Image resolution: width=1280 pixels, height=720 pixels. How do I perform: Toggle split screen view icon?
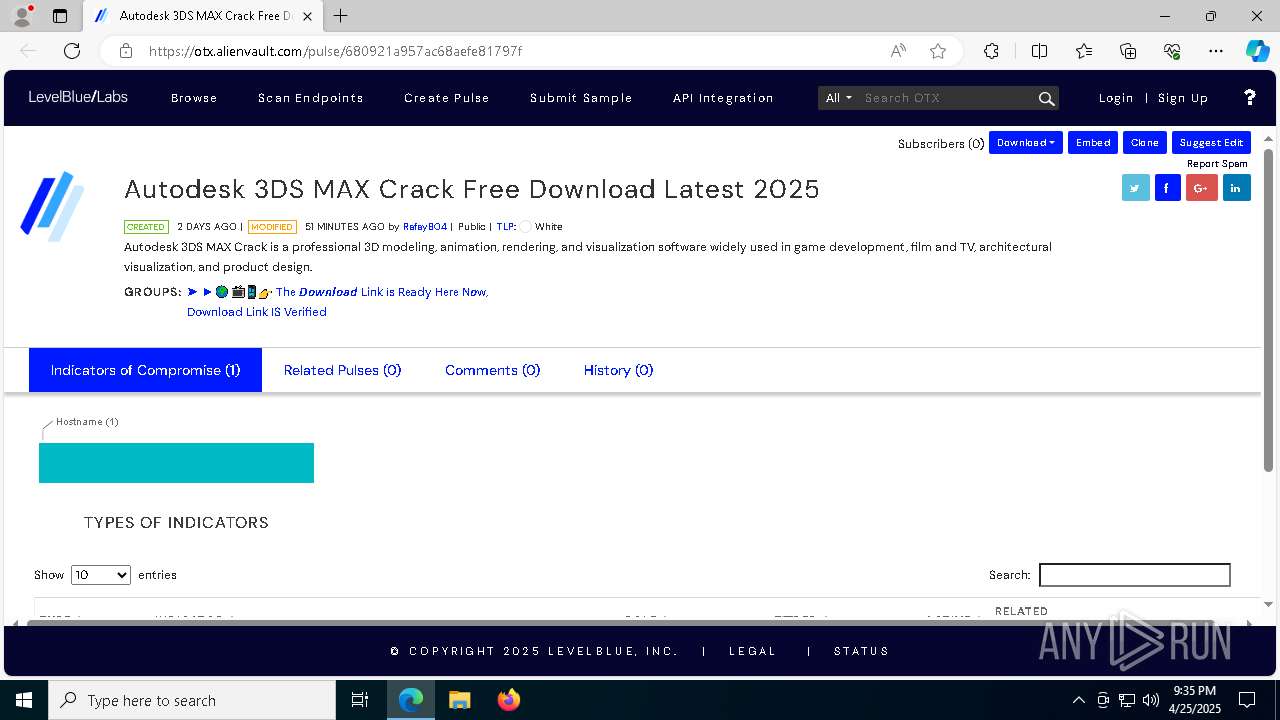point(1039,51)
